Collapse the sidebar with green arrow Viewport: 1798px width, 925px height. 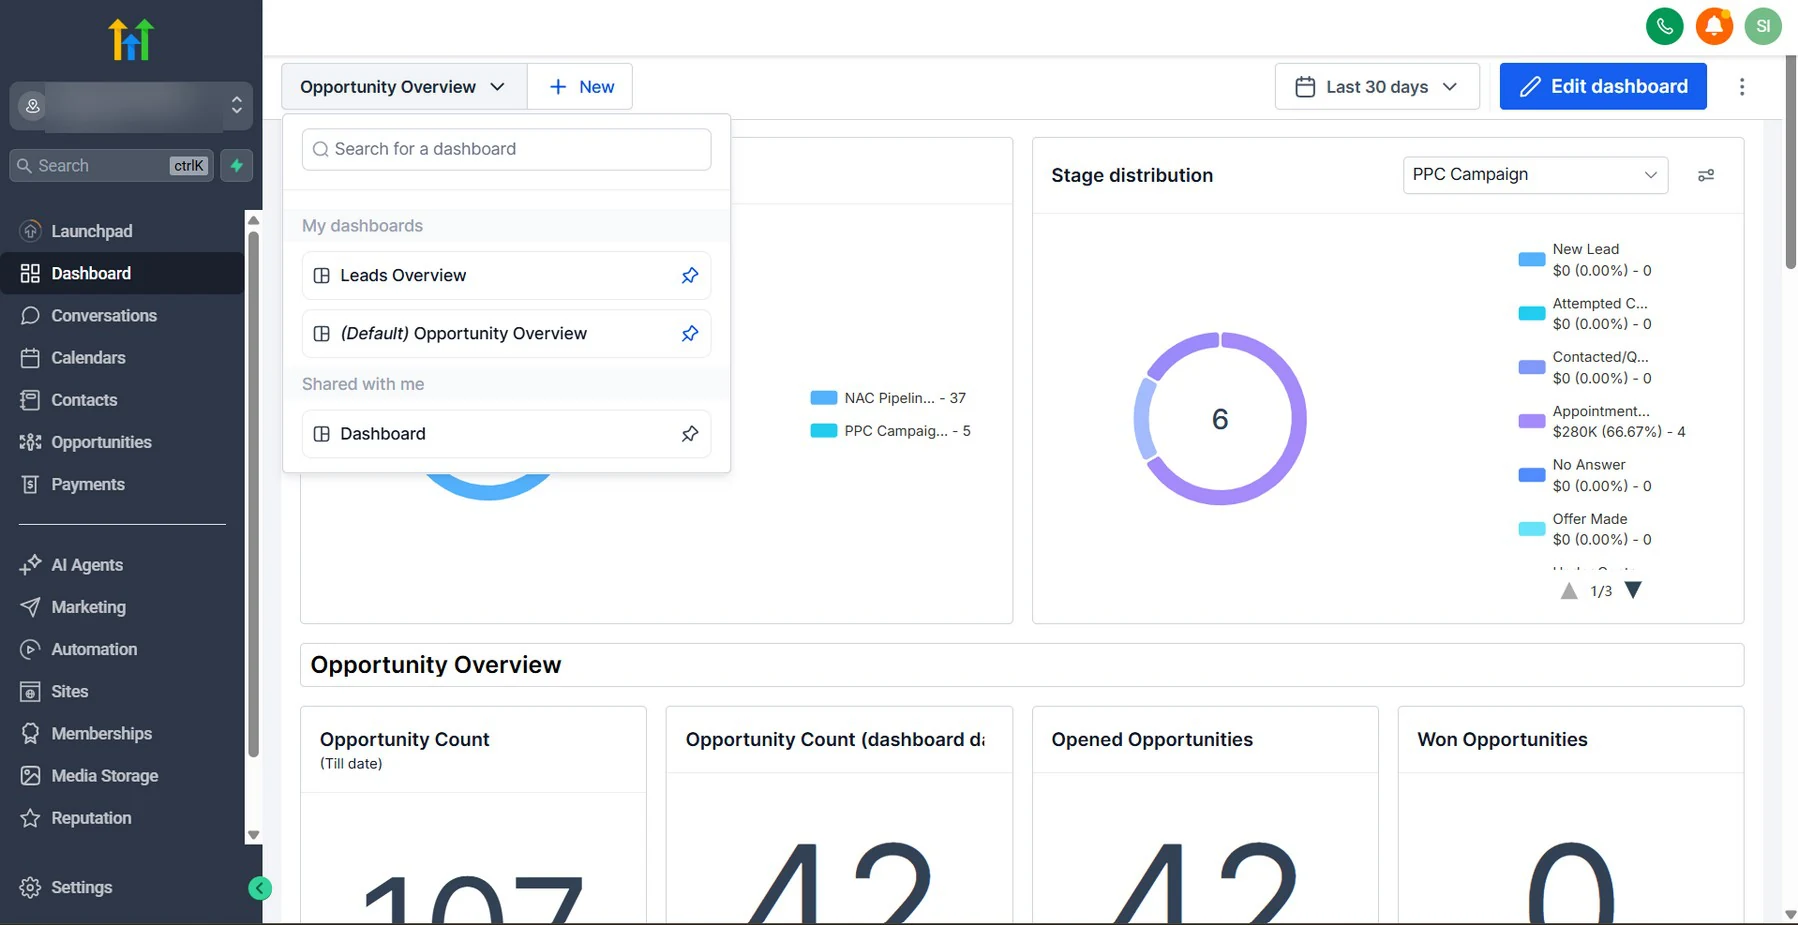click(260, 888)
